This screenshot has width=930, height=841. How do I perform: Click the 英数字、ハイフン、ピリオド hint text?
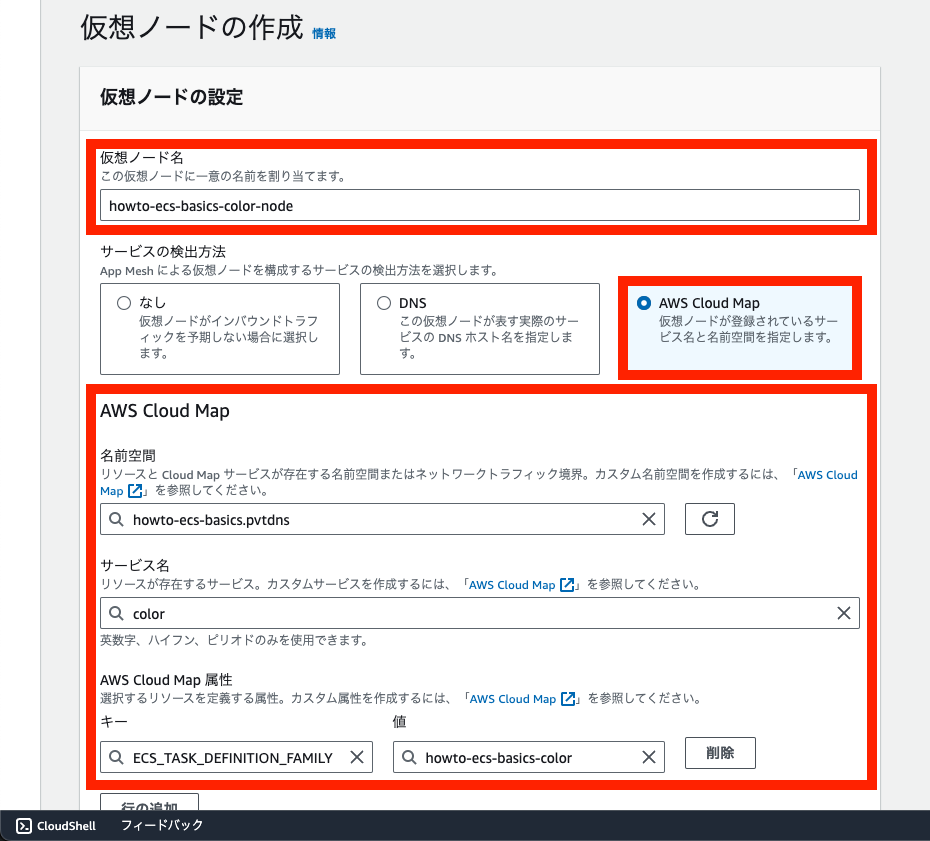tap(235, 641)
